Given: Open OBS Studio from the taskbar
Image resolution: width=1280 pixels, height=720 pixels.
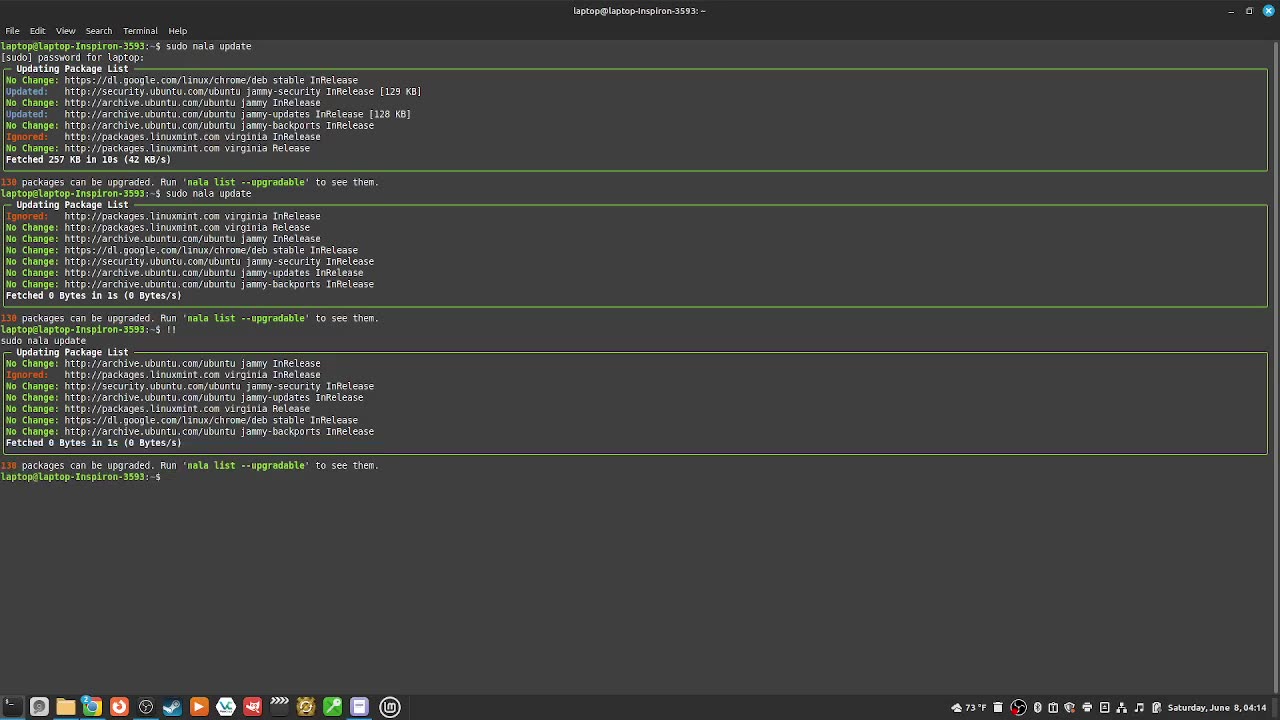Looking at the screenshot, I should [145, 706].
